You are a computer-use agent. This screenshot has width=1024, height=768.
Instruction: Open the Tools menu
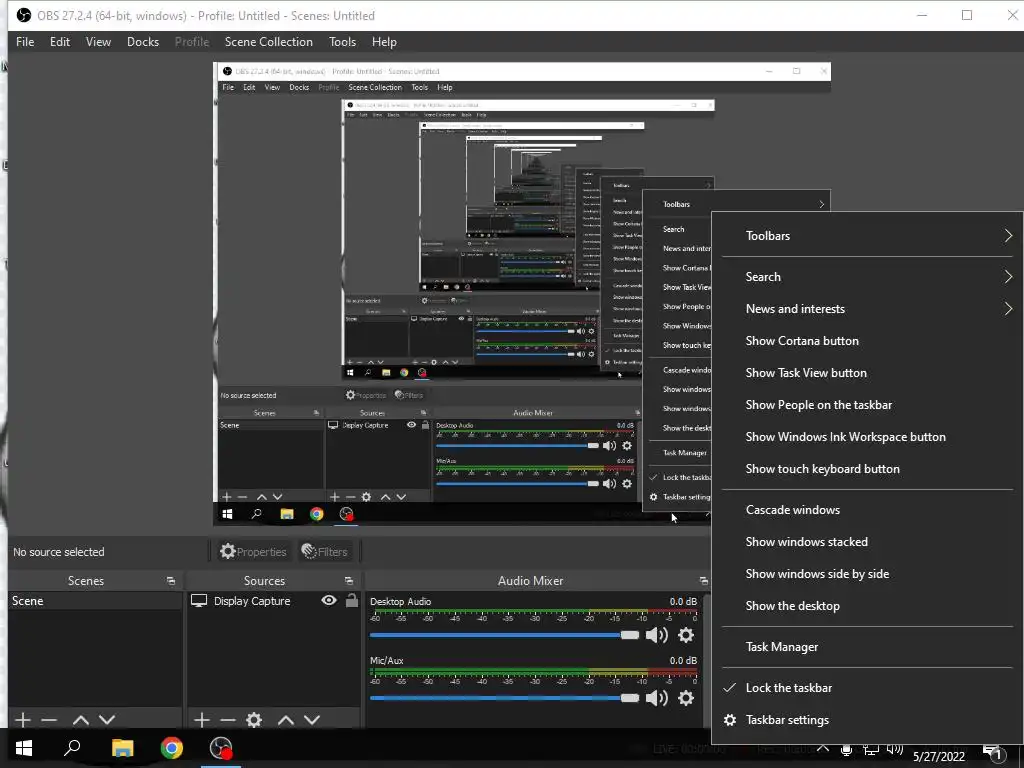pos(342,42)
